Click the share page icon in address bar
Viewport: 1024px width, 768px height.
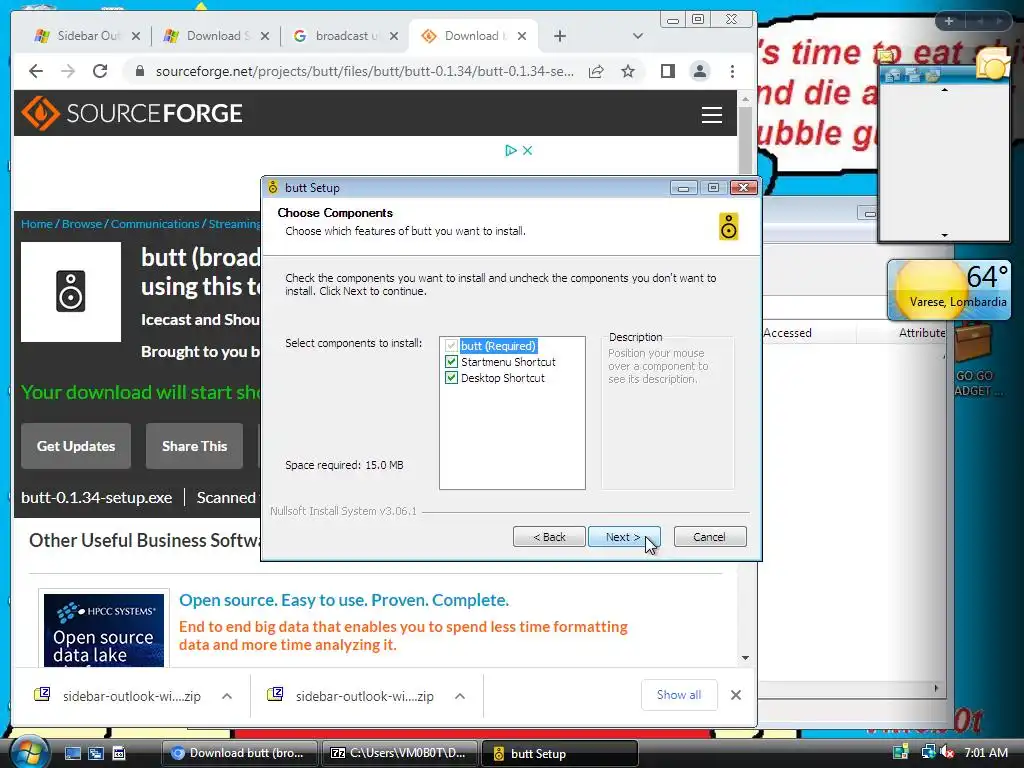[x=596, y=71]
